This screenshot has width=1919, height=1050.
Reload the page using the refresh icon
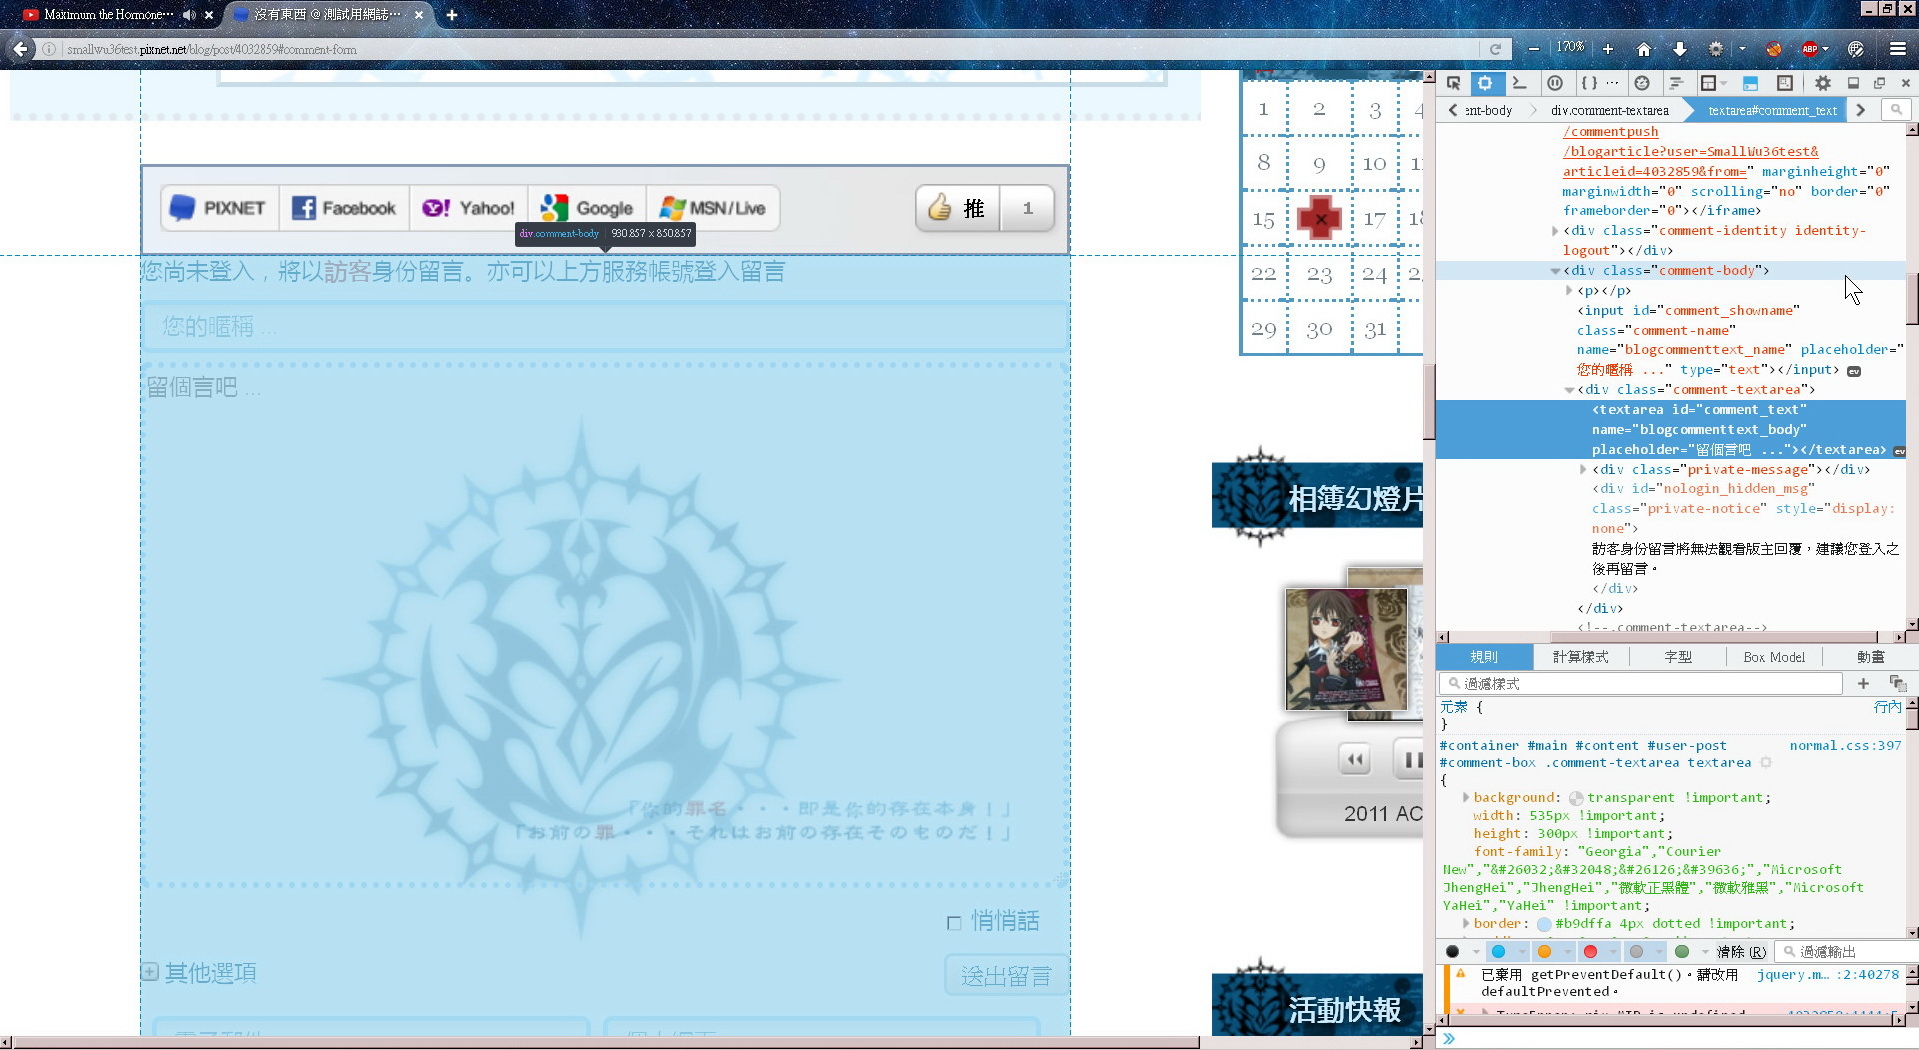pyautogui.click(x=1495, y=49)
